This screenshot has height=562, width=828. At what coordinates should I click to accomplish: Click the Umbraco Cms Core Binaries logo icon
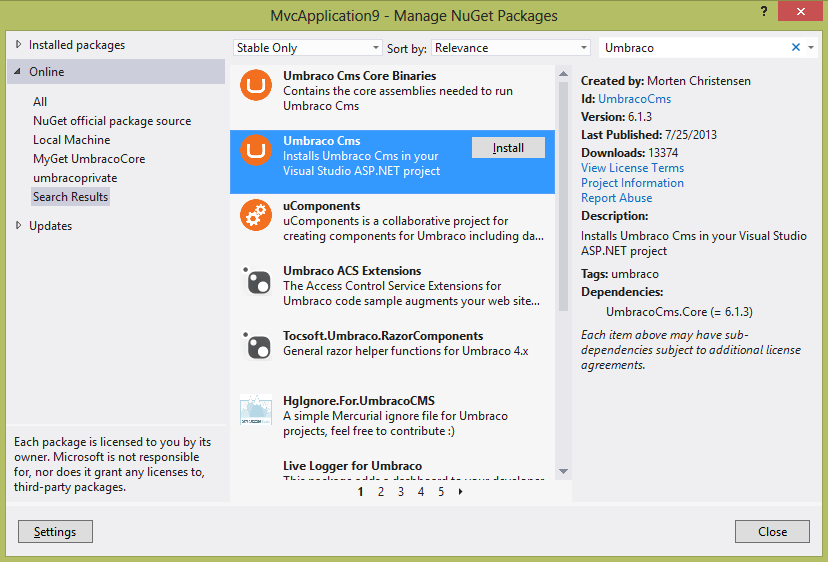[x=256, y=85]
